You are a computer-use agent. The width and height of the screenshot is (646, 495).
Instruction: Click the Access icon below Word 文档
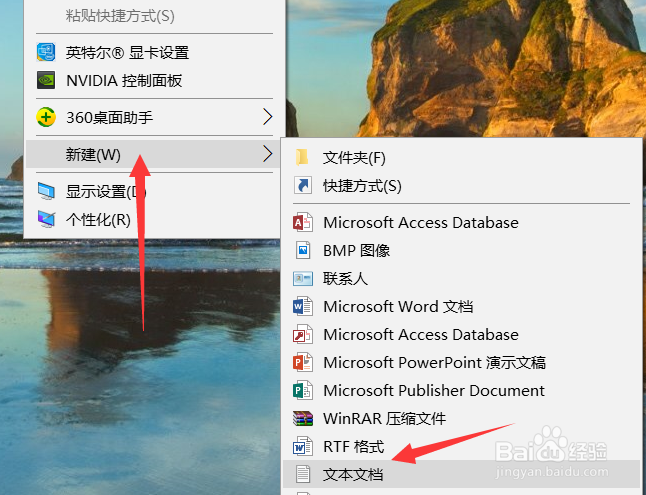click(303, 335)
